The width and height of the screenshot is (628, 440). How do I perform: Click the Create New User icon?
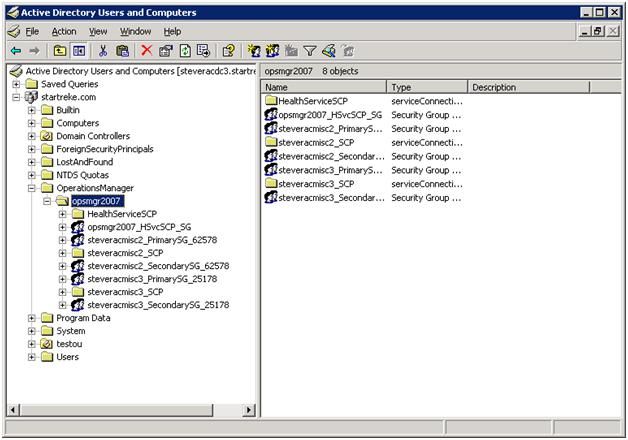point(254,51)
